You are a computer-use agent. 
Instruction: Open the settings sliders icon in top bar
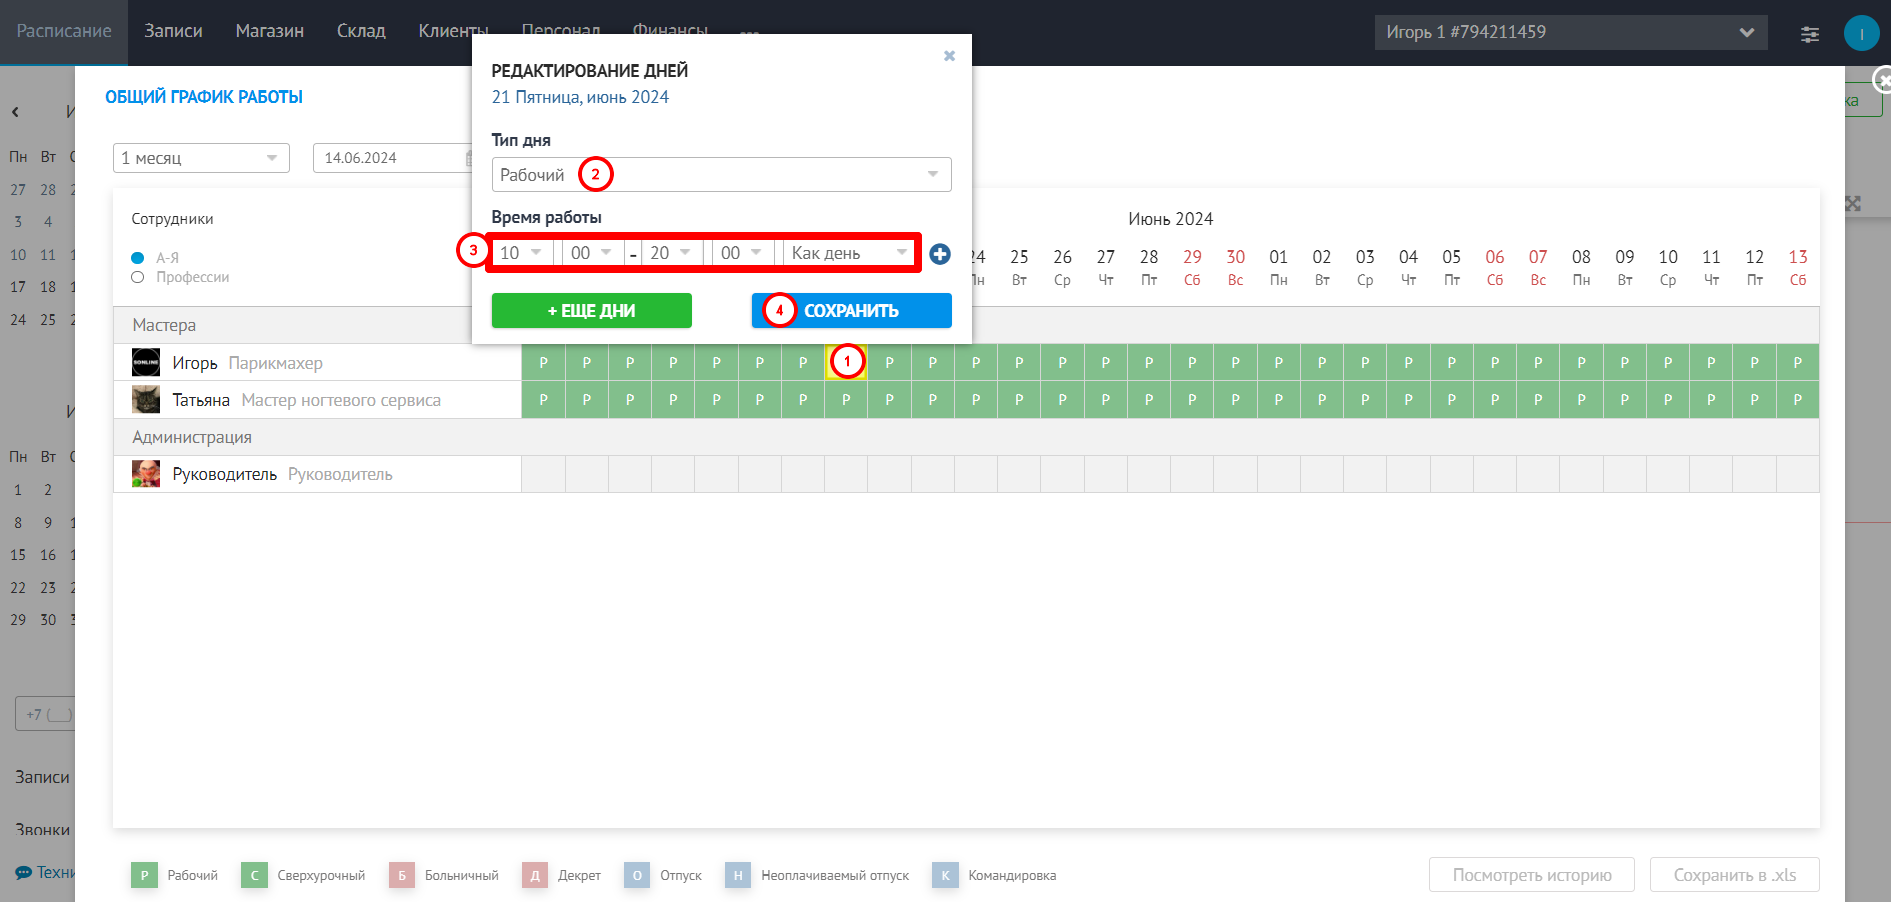[1810, 34]
